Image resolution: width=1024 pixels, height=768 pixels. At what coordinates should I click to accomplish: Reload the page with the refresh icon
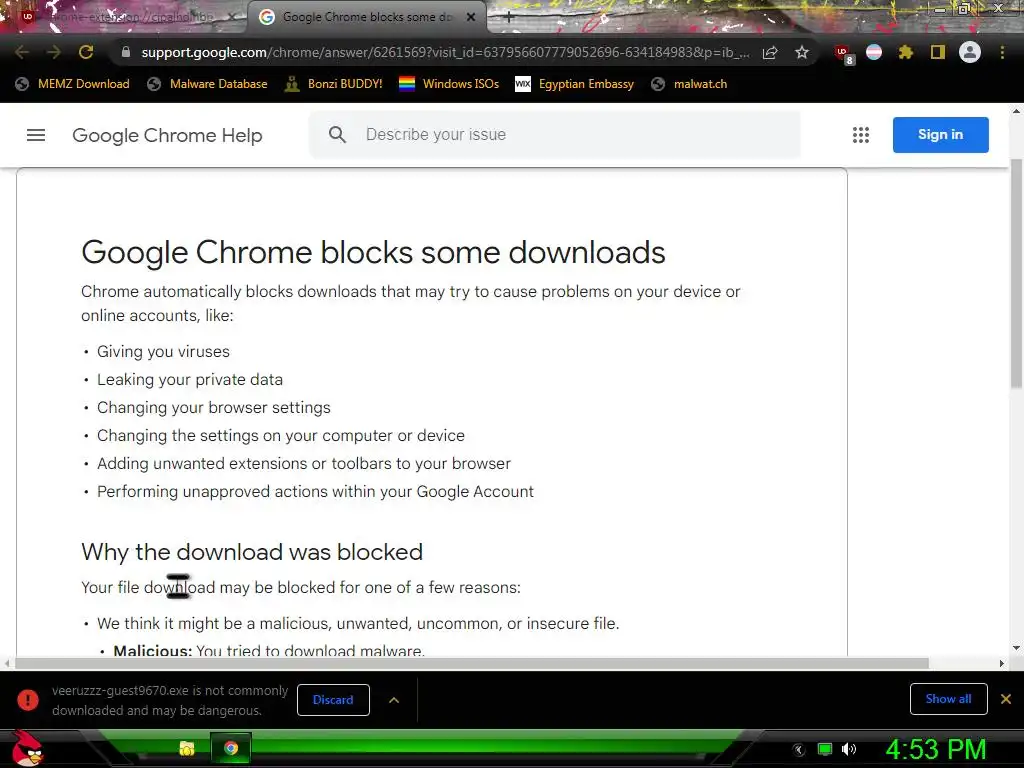pos(86,52)
